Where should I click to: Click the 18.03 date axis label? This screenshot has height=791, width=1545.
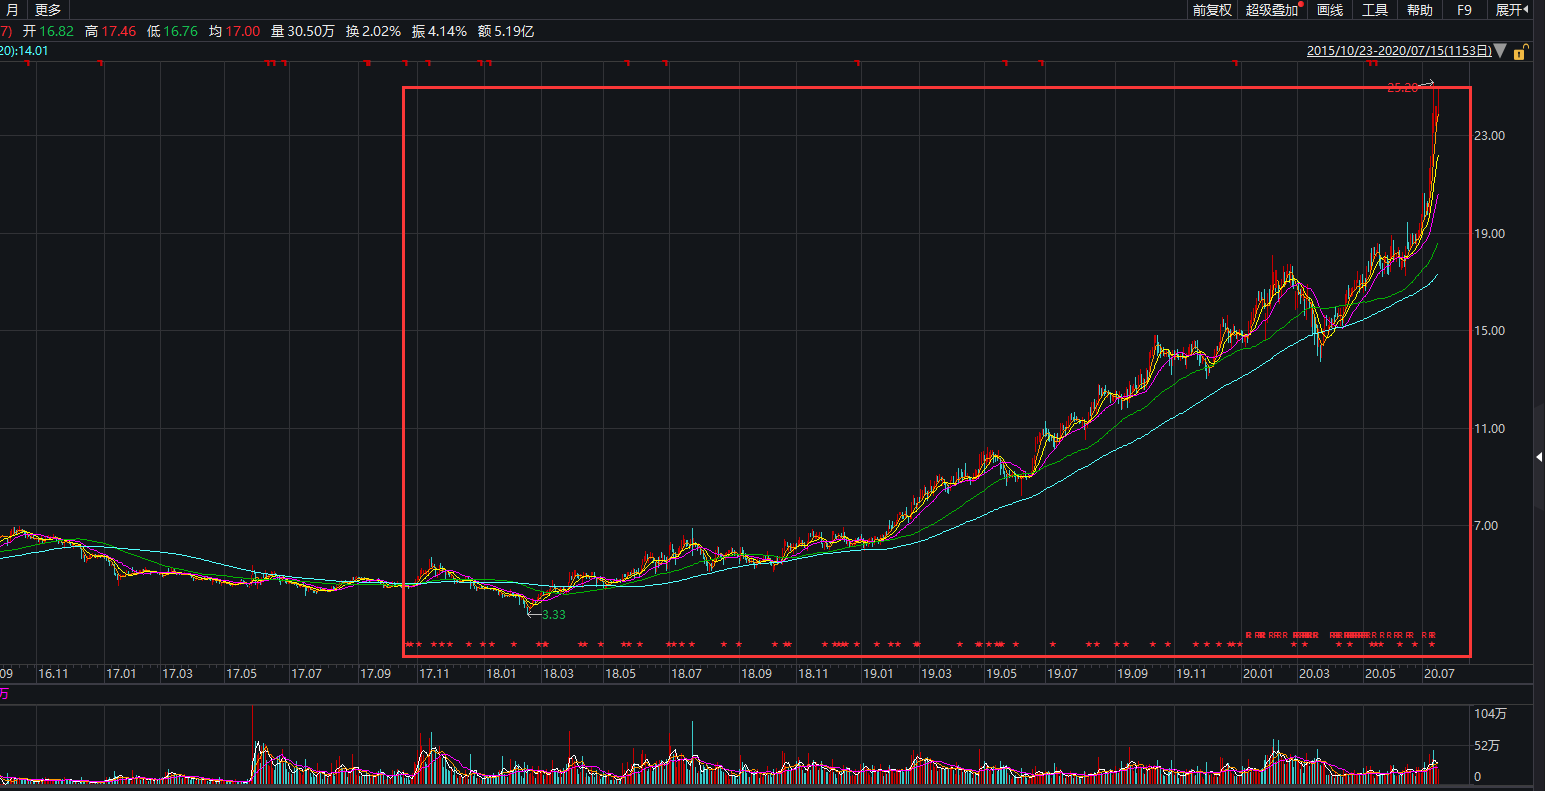[558, 673]
